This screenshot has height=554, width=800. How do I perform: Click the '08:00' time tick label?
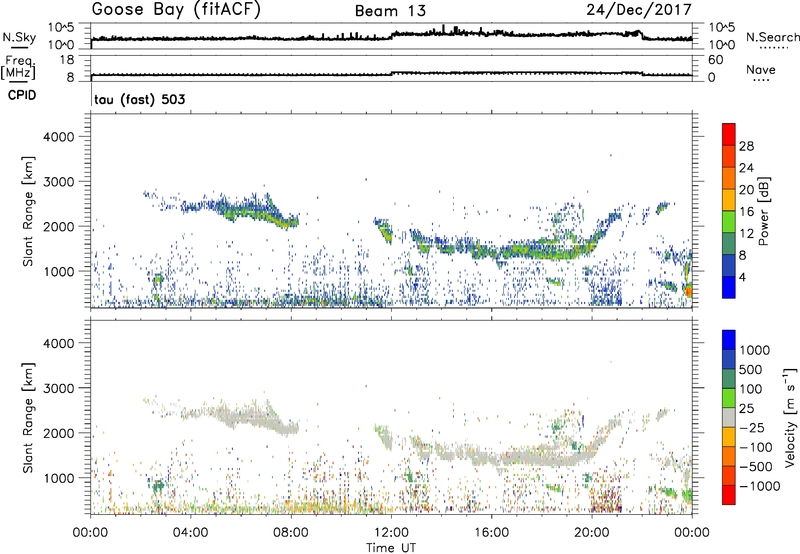click(x=291, y=533)
